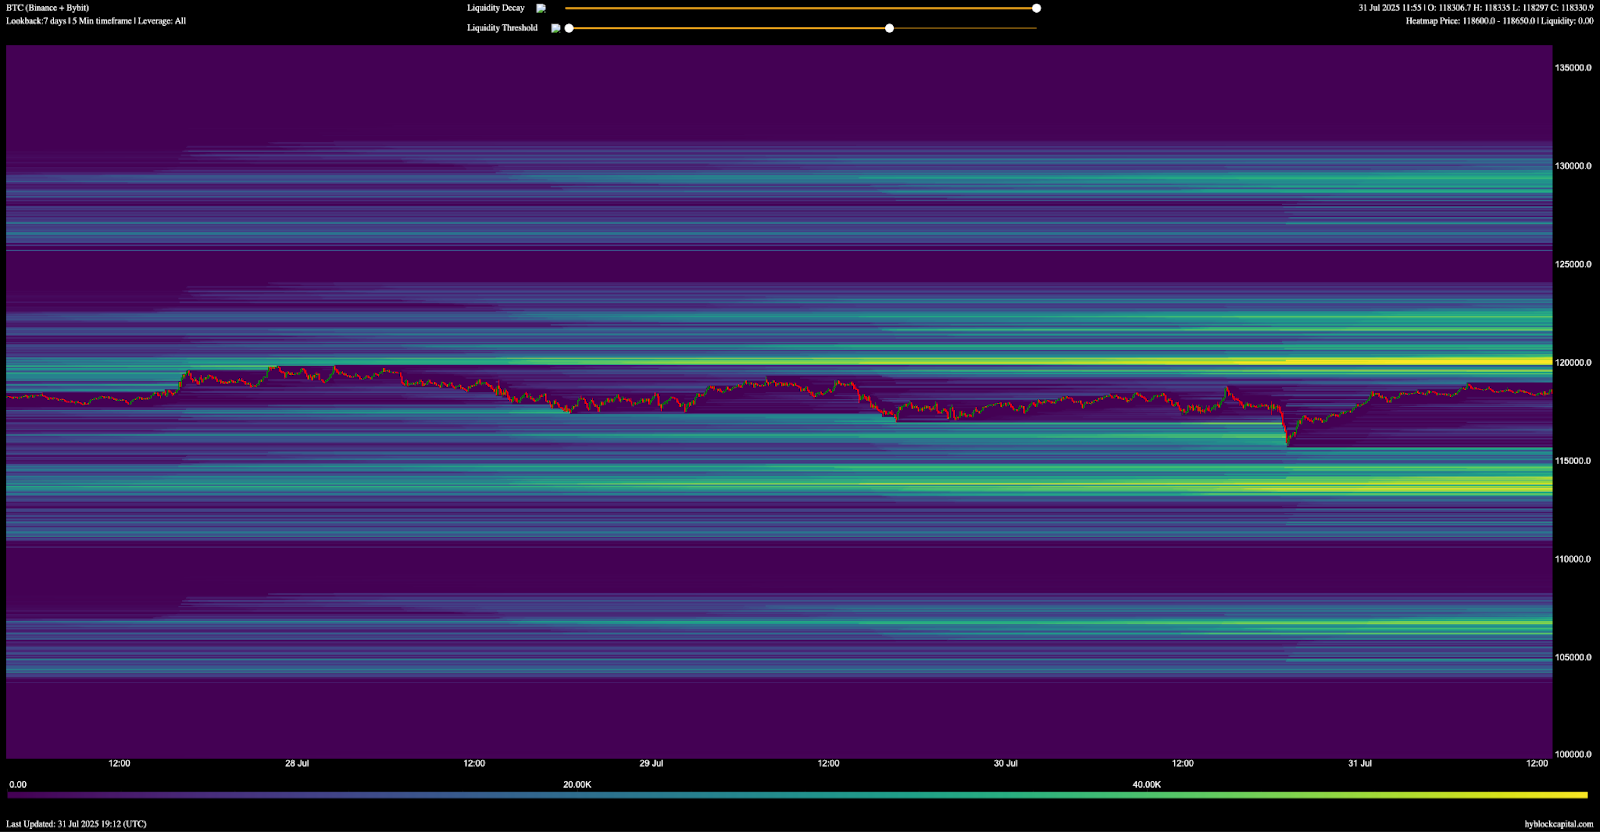1600x832 pixels.
Task: Click the 120000.0 price axis label
Action: (1572, 363)
